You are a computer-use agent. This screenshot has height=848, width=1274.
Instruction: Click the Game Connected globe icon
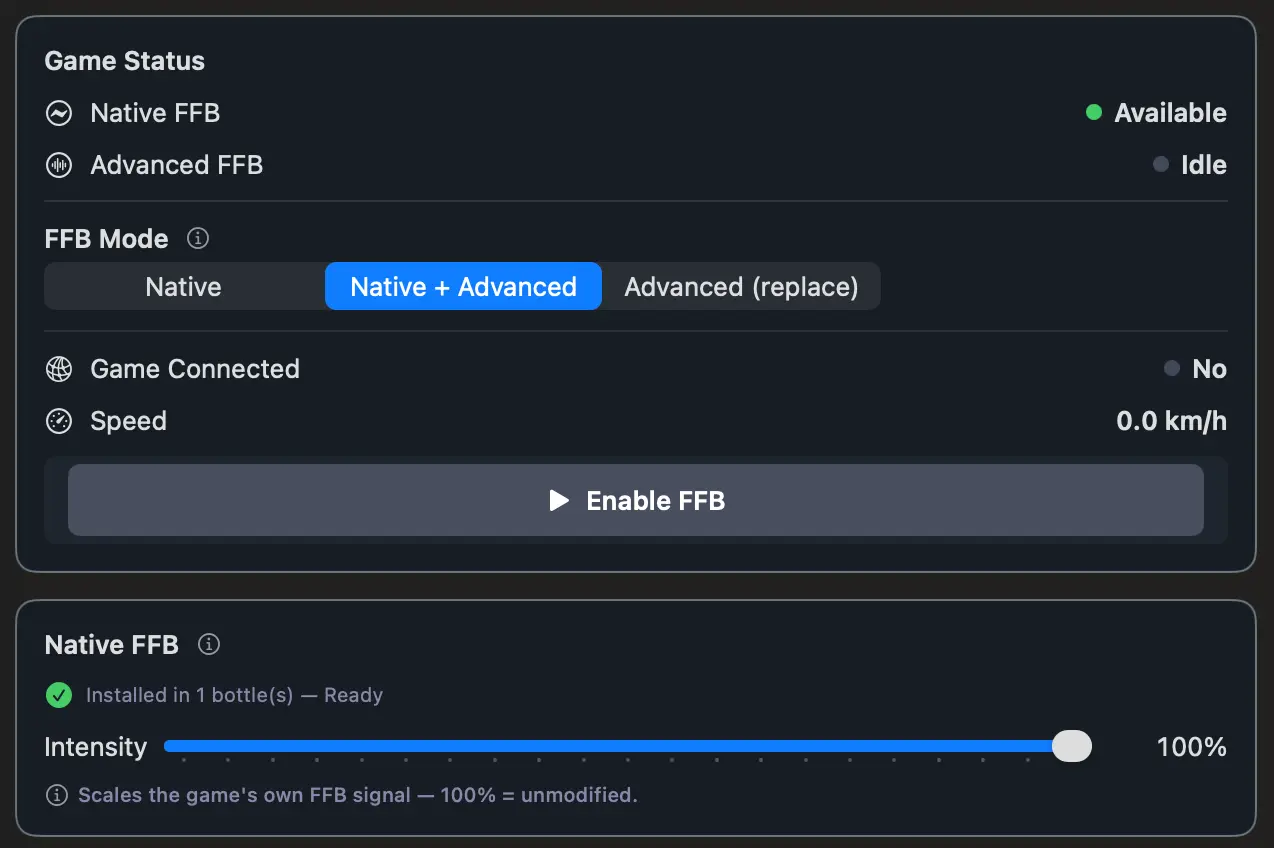point(58,369)
